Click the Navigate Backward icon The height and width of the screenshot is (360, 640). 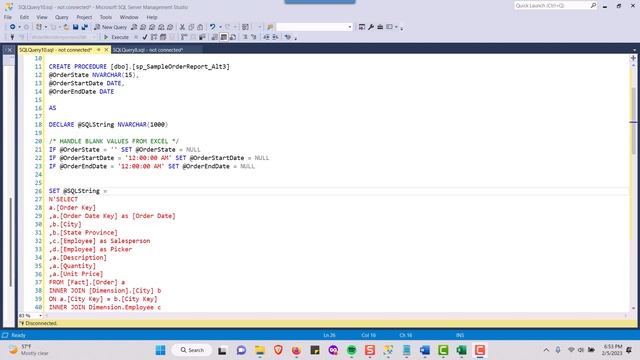(13, 27)
